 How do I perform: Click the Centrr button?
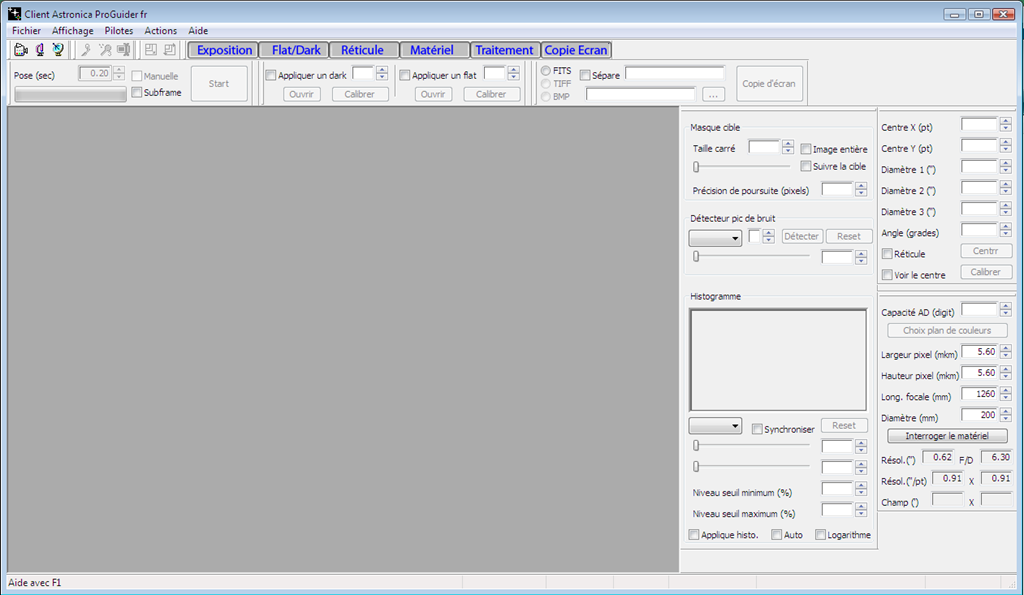click(x=985, y=251)
